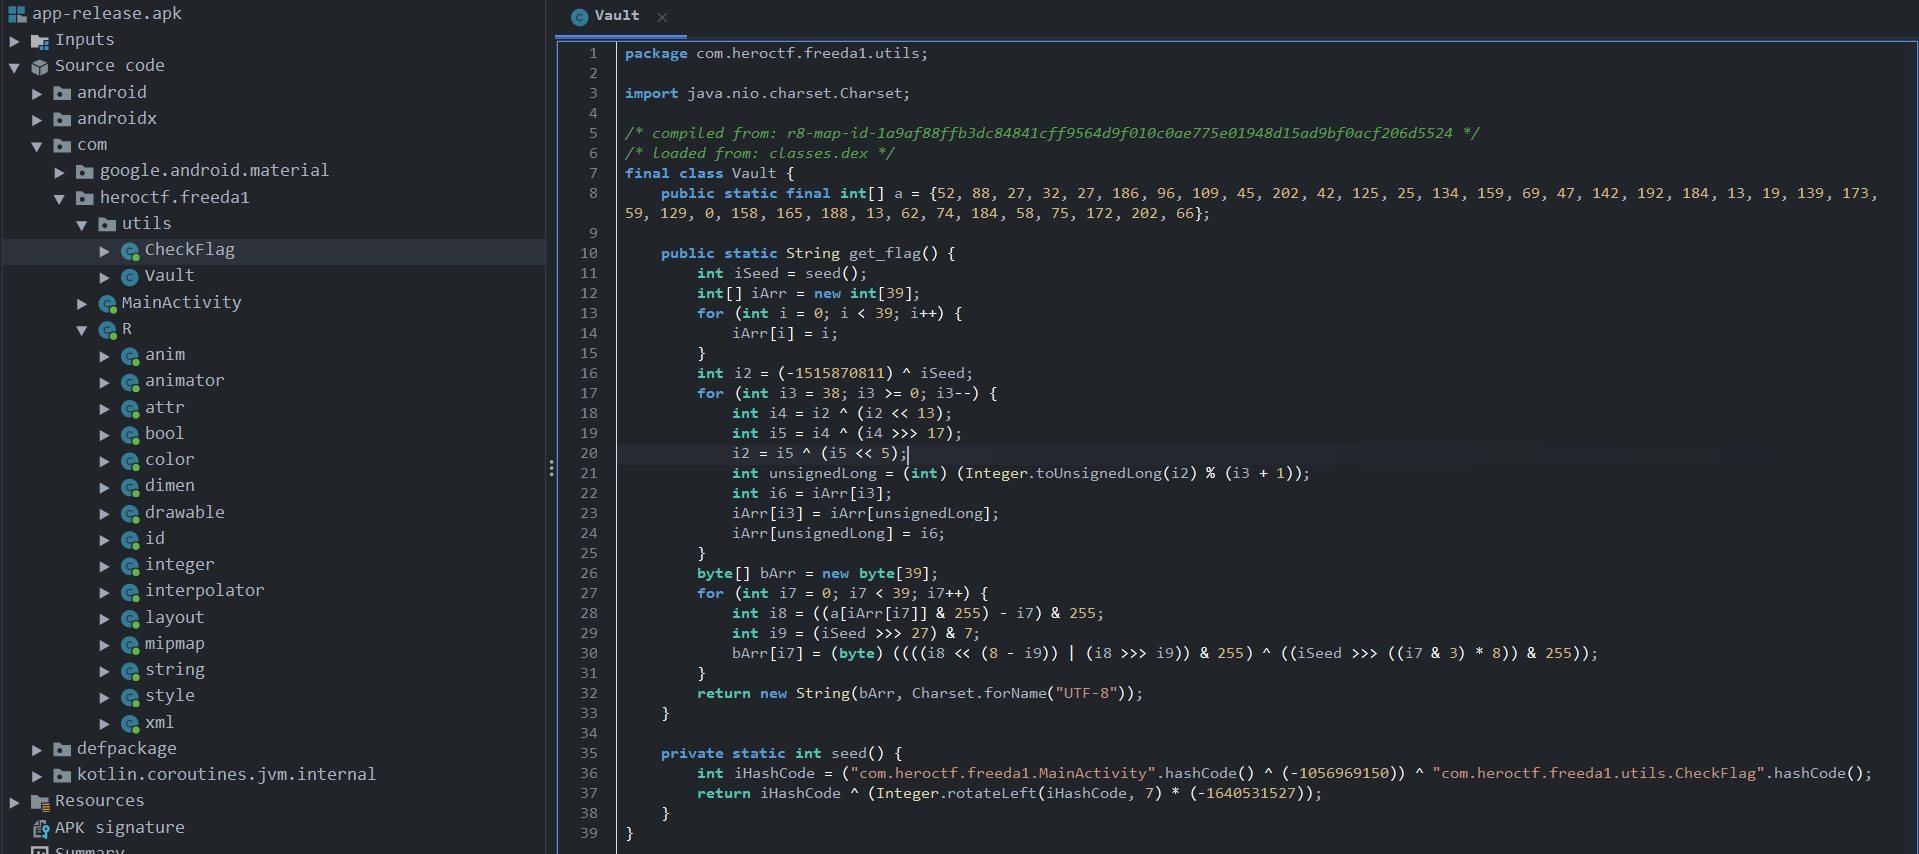Click the xml class icon
Screen dimensions: 1919x854
[x=130, y=723]
